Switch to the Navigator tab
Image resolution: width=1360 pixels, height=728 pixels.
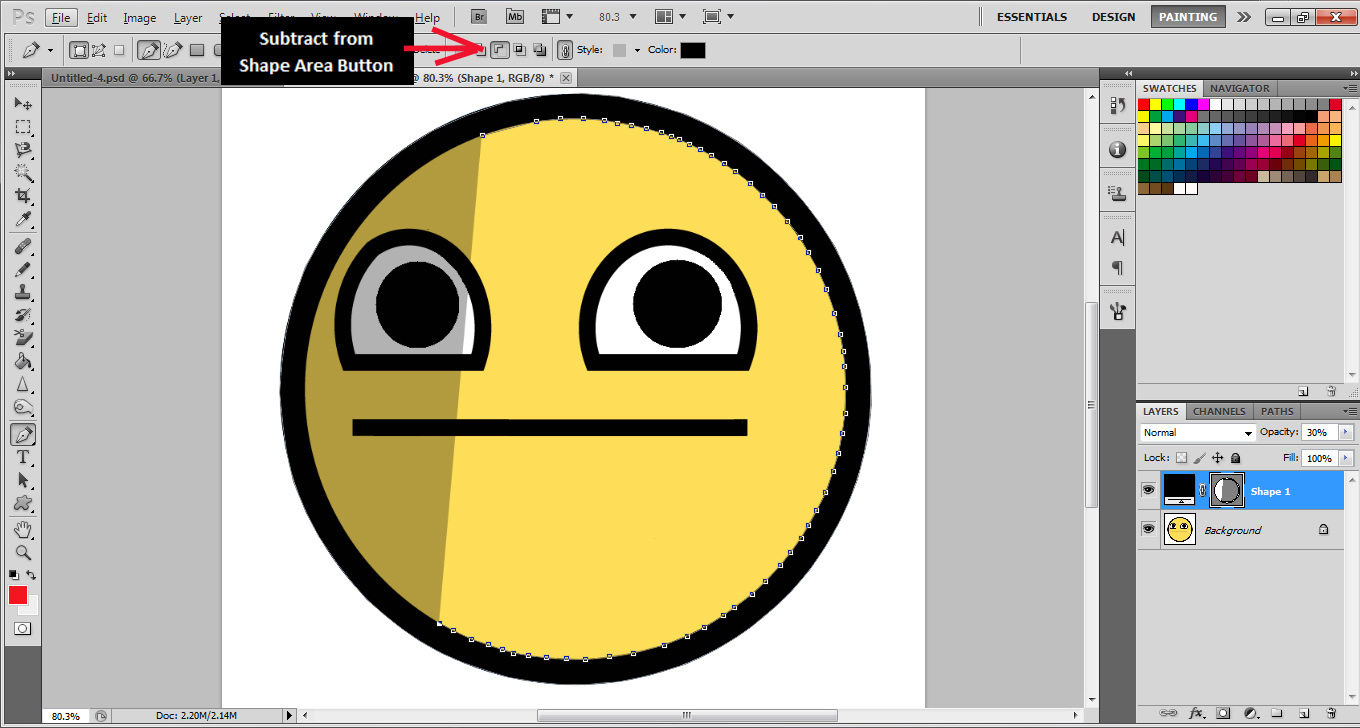[x=1239, y=88]
